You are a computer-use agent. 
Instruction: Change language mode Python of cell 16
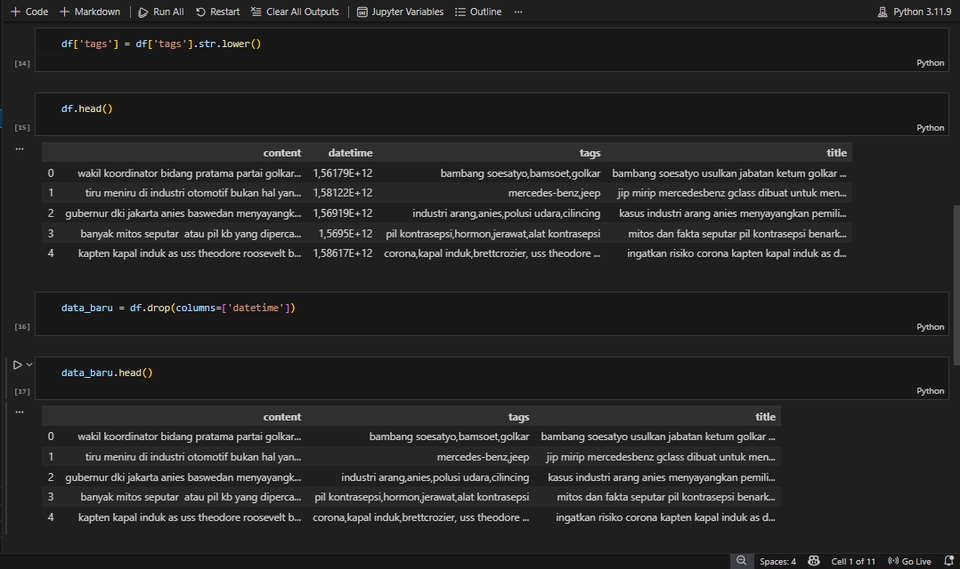point(930,327)
